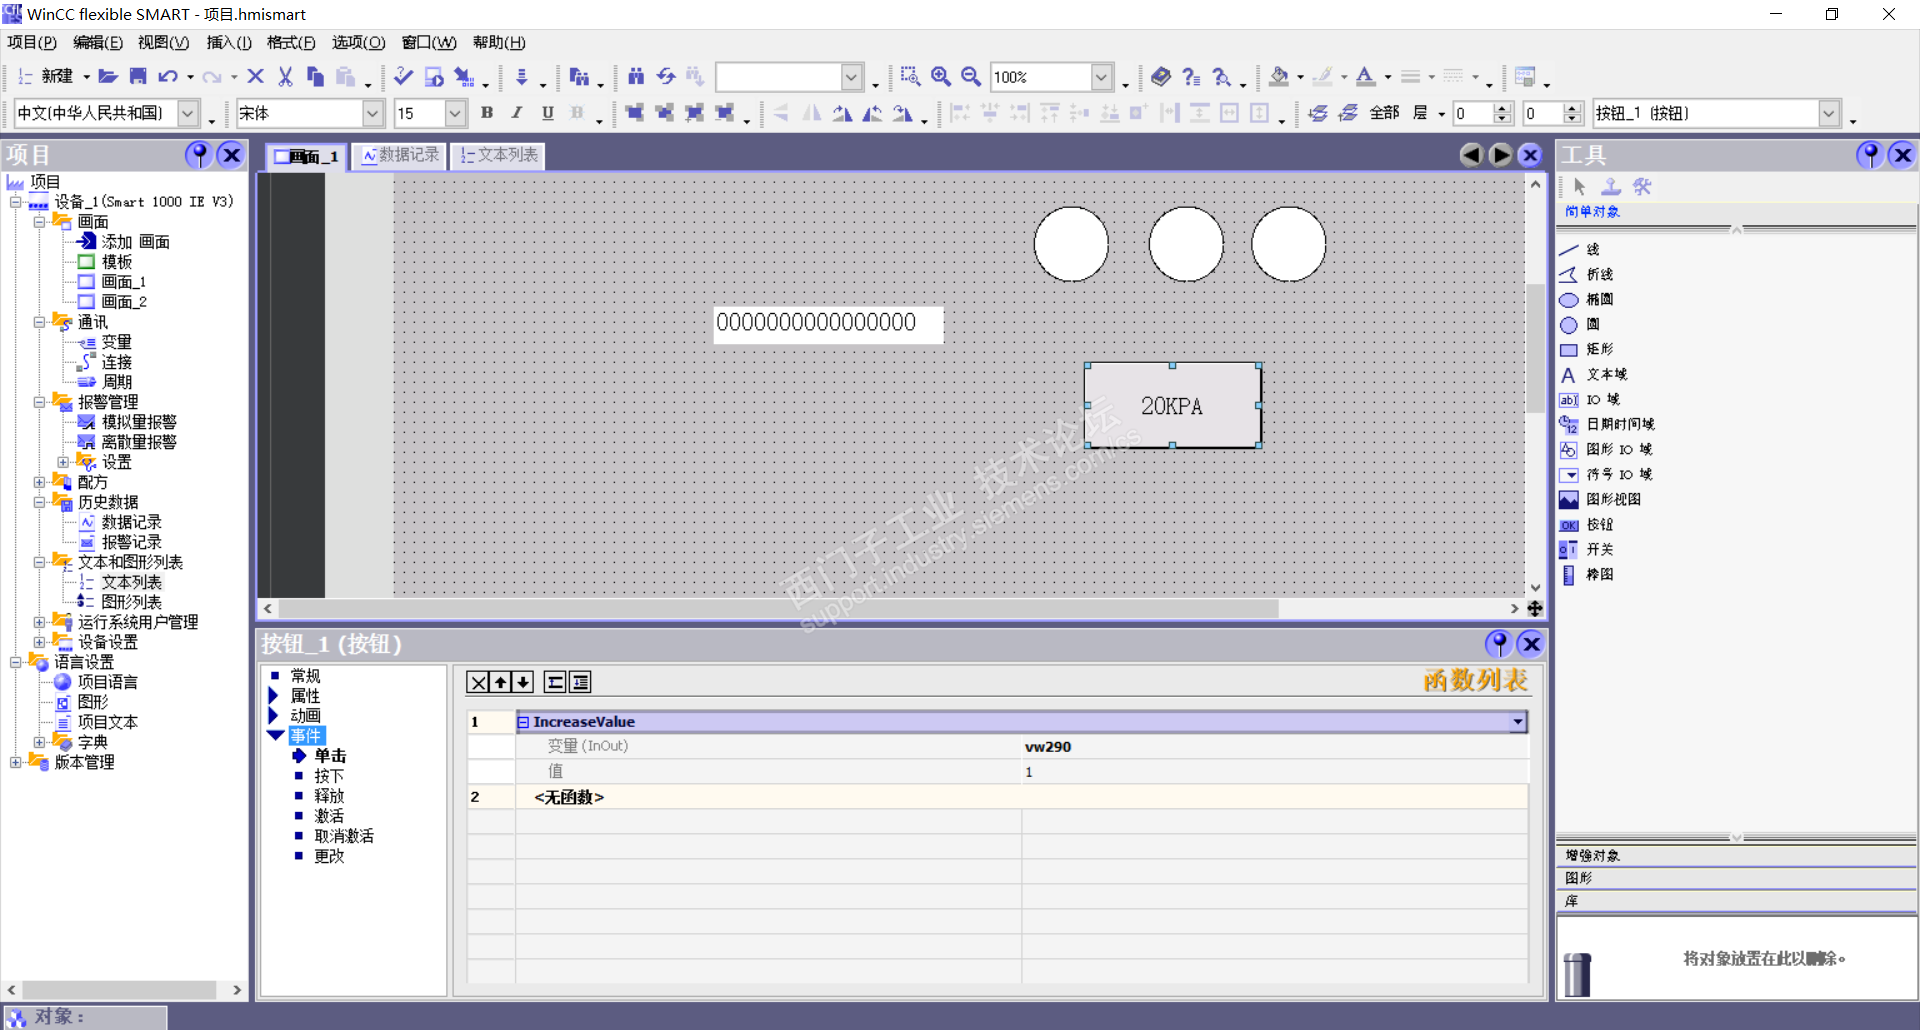Switch to the 文本列表 tab
1920x1030 pixels.
(x=499, y=155)
